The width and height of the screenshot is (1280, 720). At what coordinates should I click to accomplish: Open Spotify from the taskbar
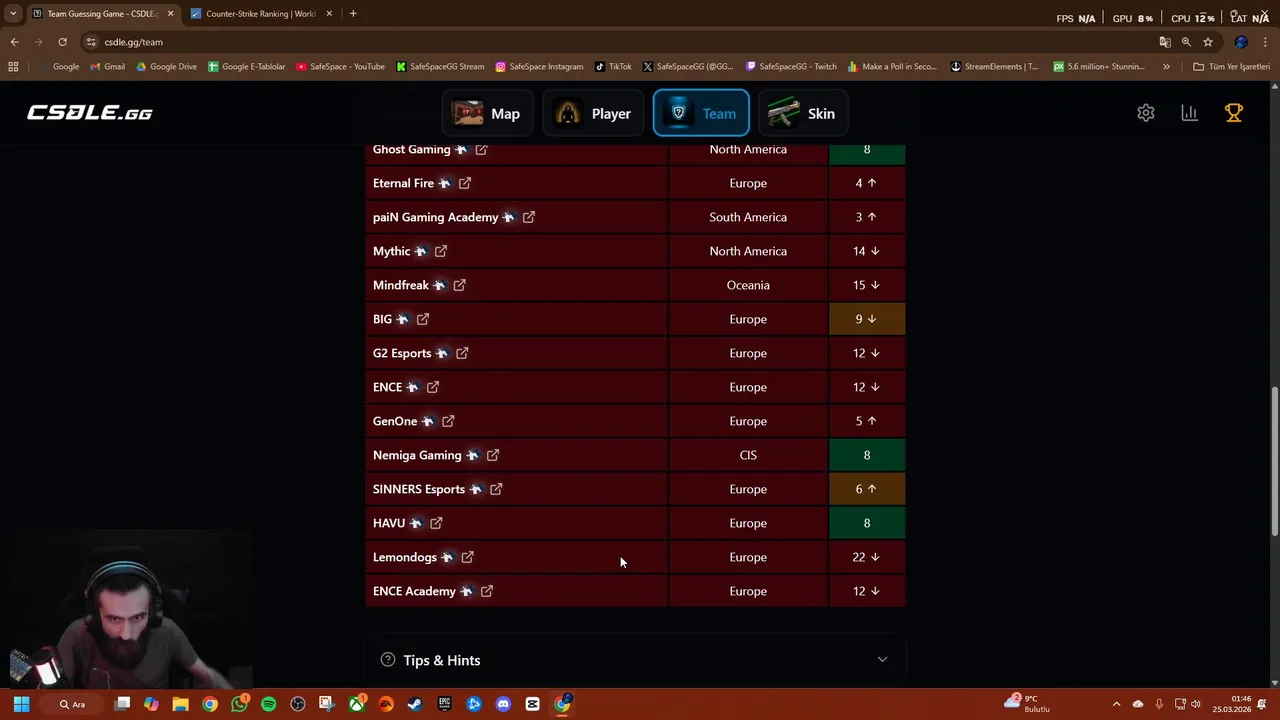tap(268, 704)
